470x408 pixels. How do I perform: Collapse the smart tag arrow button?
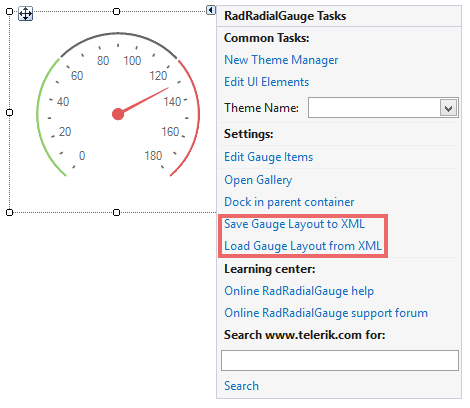click(211, 10)
